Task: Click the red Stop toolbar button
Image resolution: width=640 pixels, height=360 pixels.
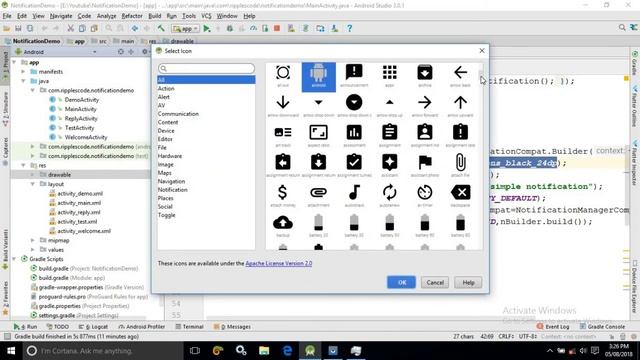Action: pos(277,28)
